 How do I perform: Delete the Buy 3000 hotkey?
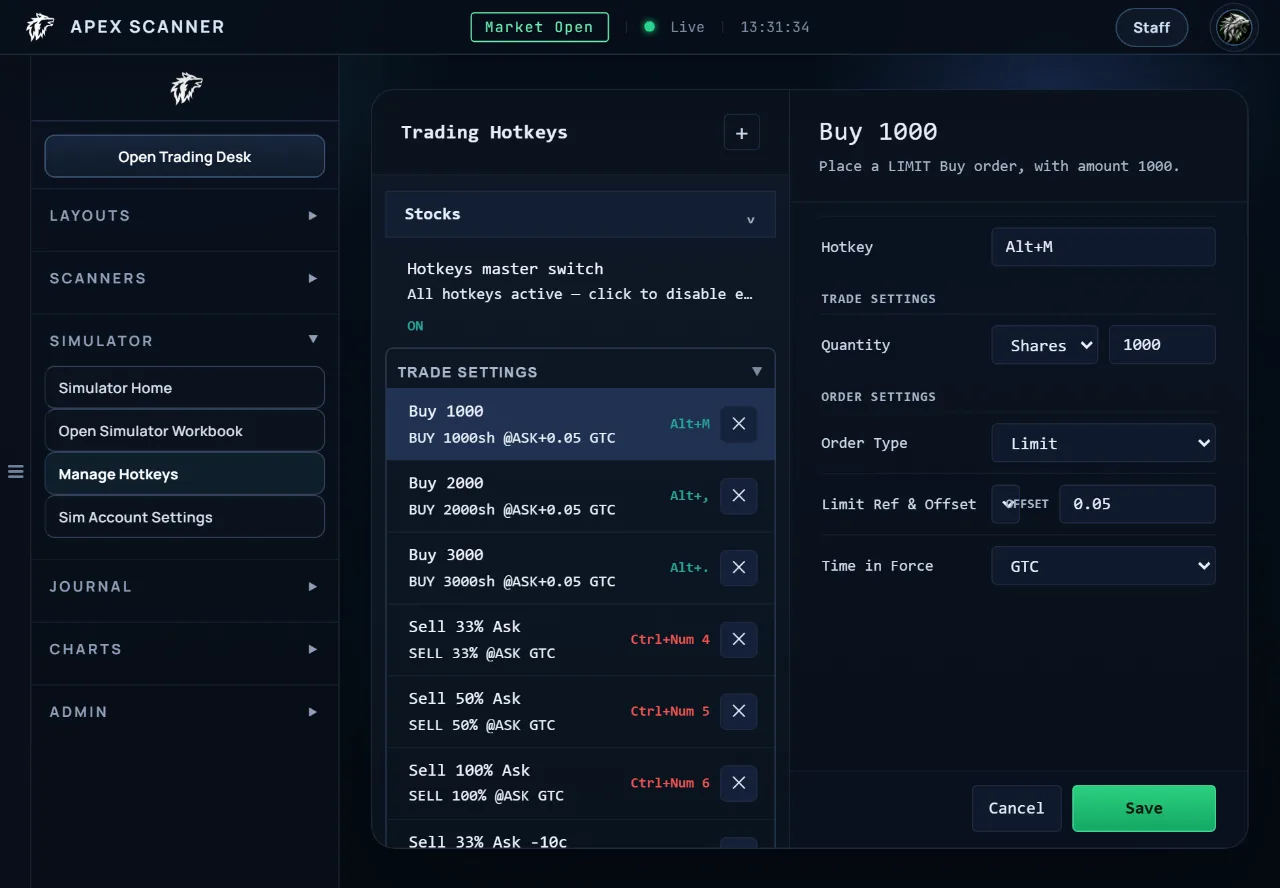pos(739,568)
